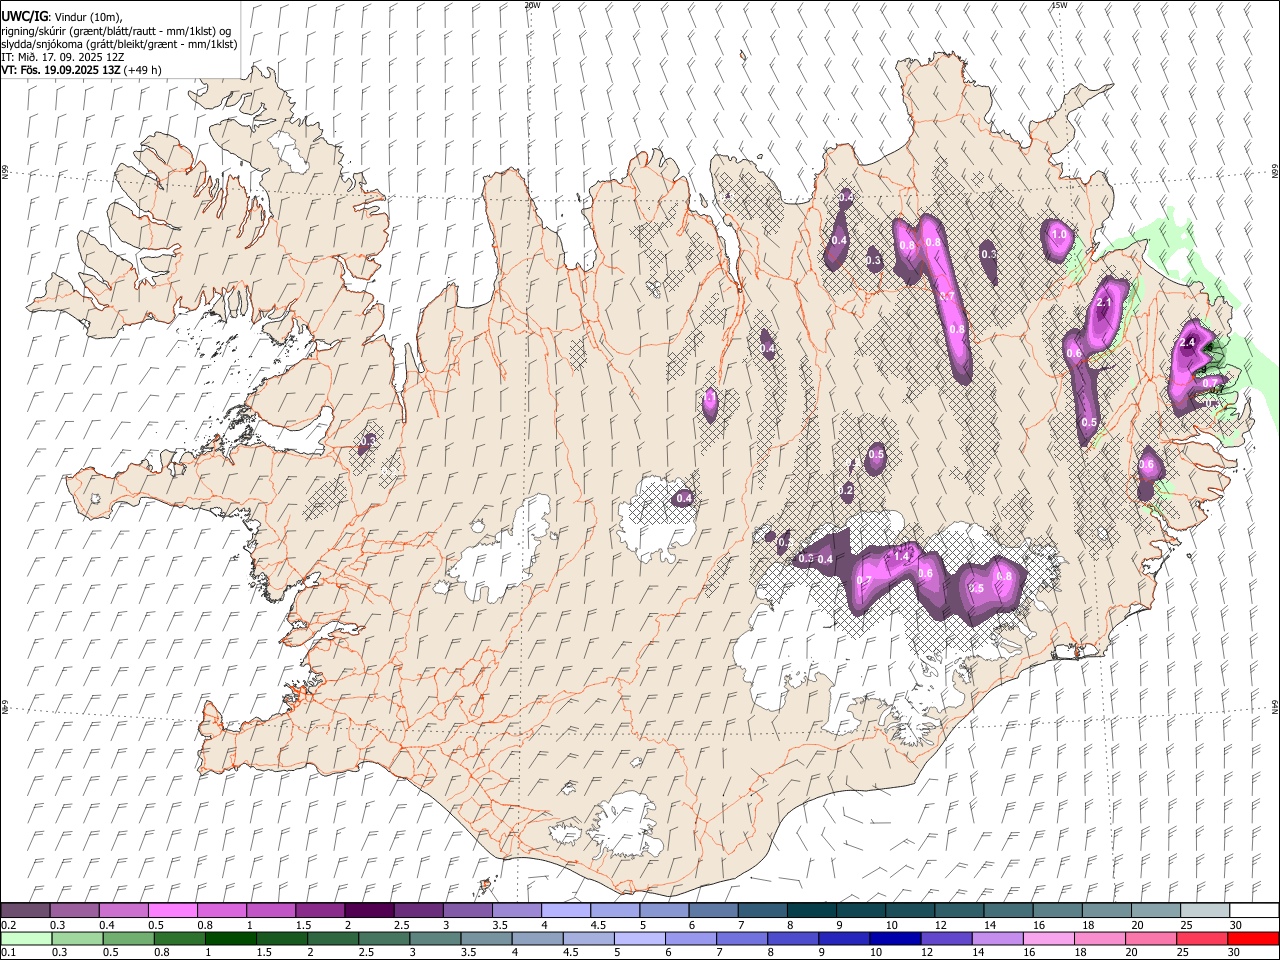Click the '15W' longitude label
The width and height of the screenshot is (1280, 960).
1059,5
